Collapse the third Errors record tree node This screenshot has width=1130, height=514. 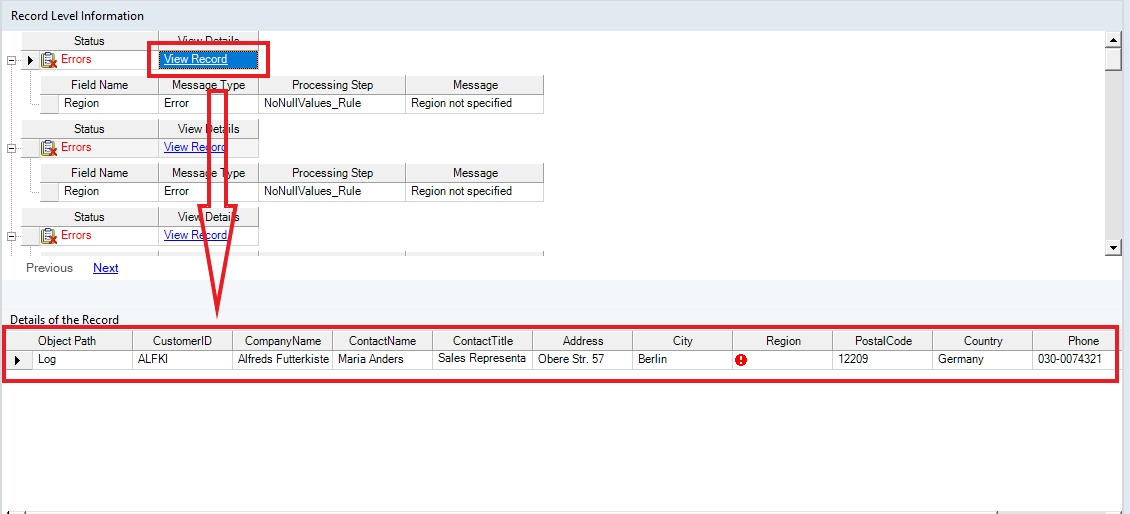(11, 236)
